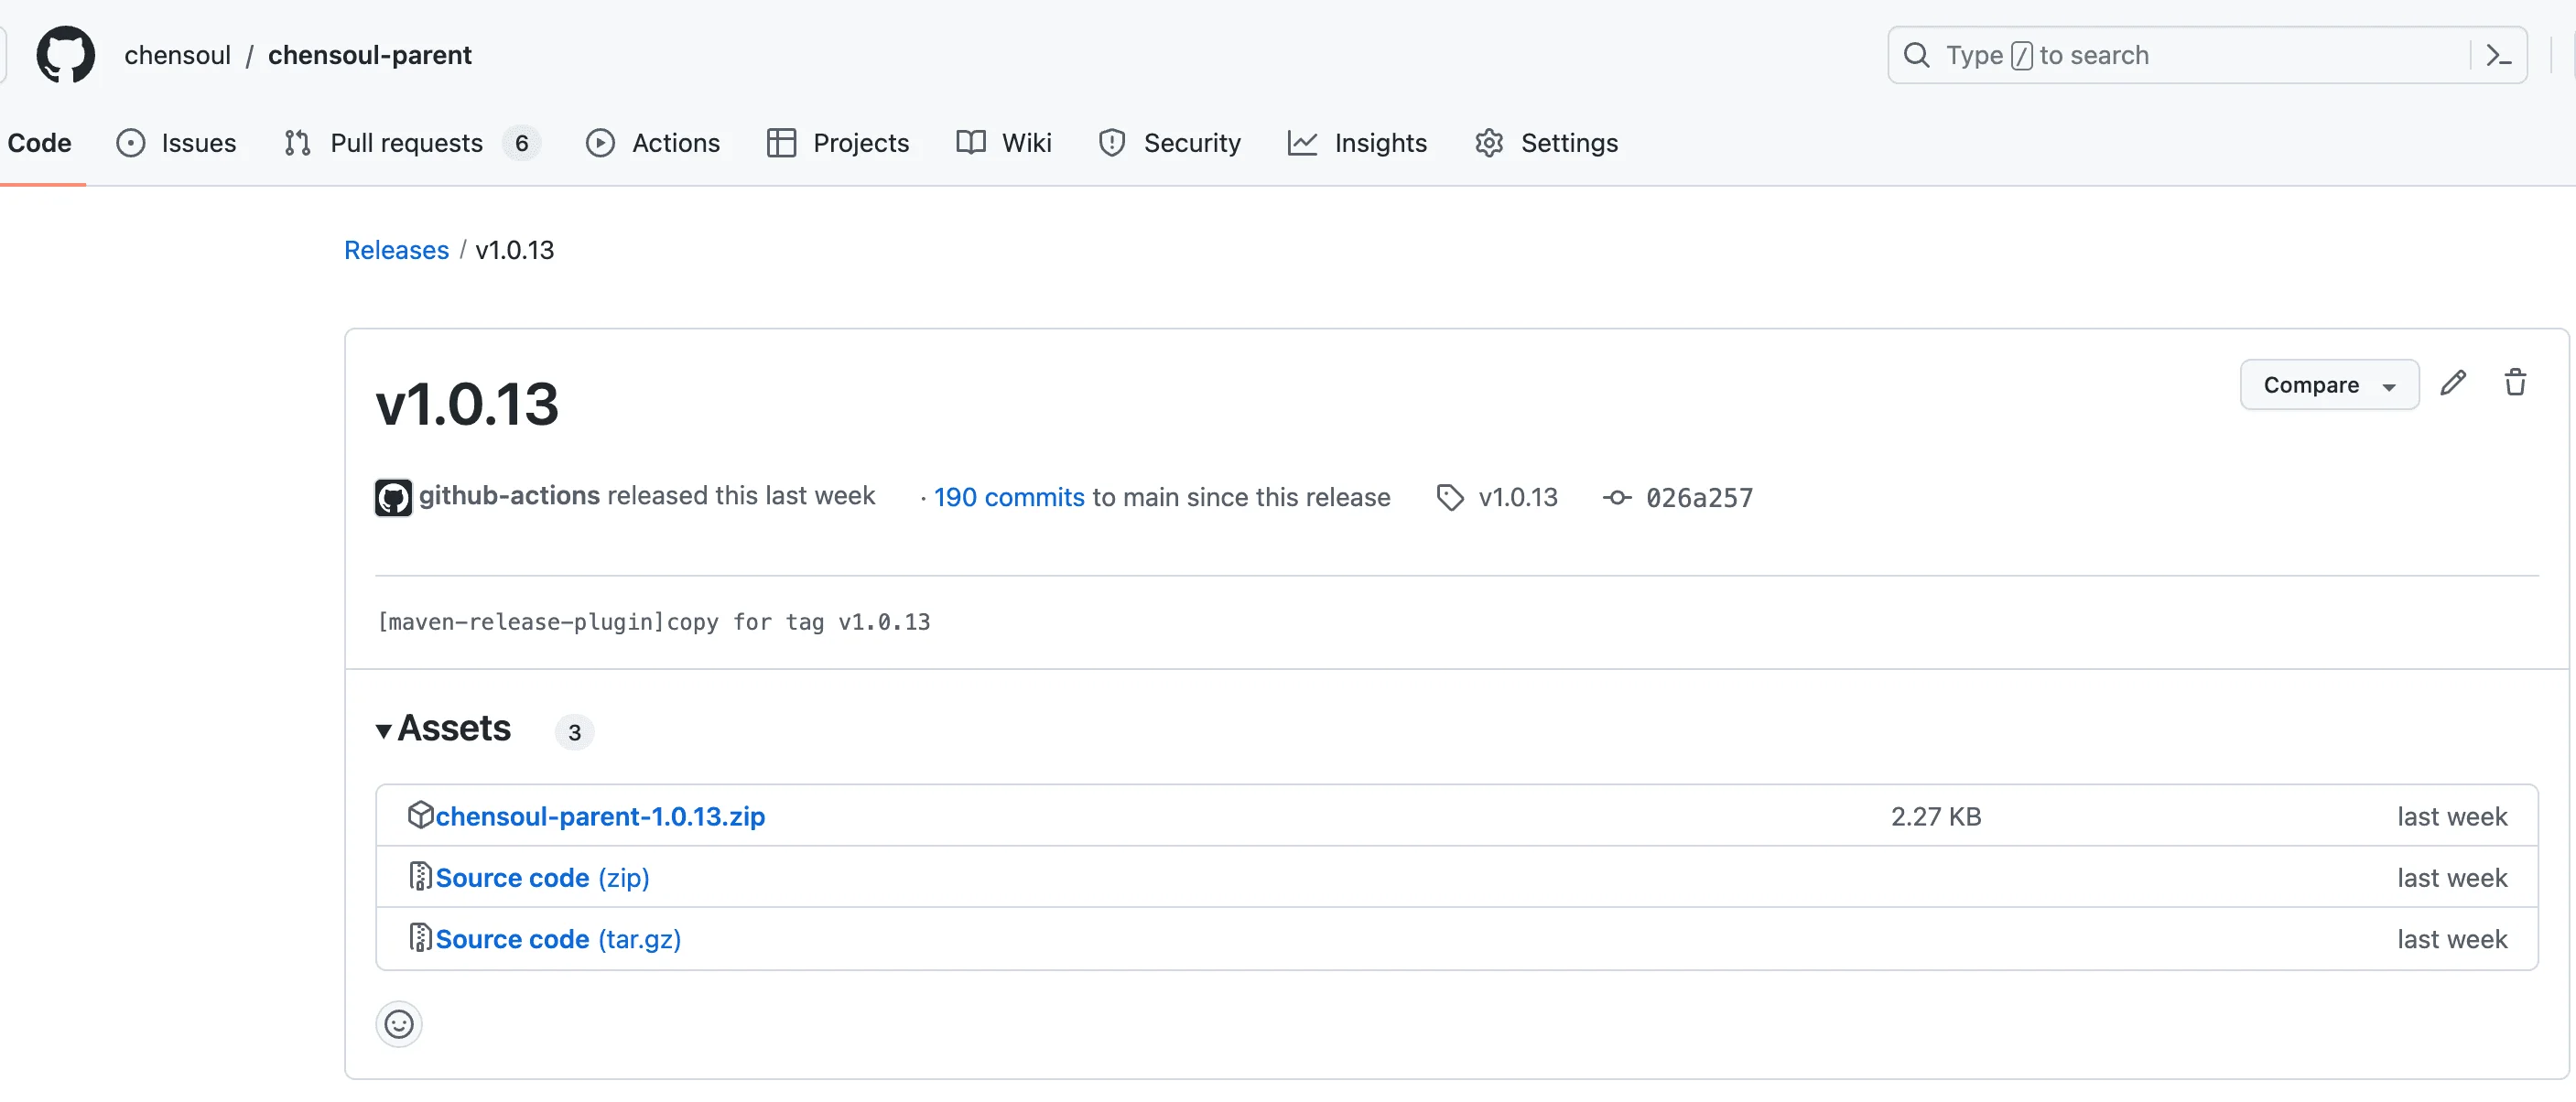Open the Wiki tab
This screenshot has height=1102, width=2576.
coord(1004,143)
